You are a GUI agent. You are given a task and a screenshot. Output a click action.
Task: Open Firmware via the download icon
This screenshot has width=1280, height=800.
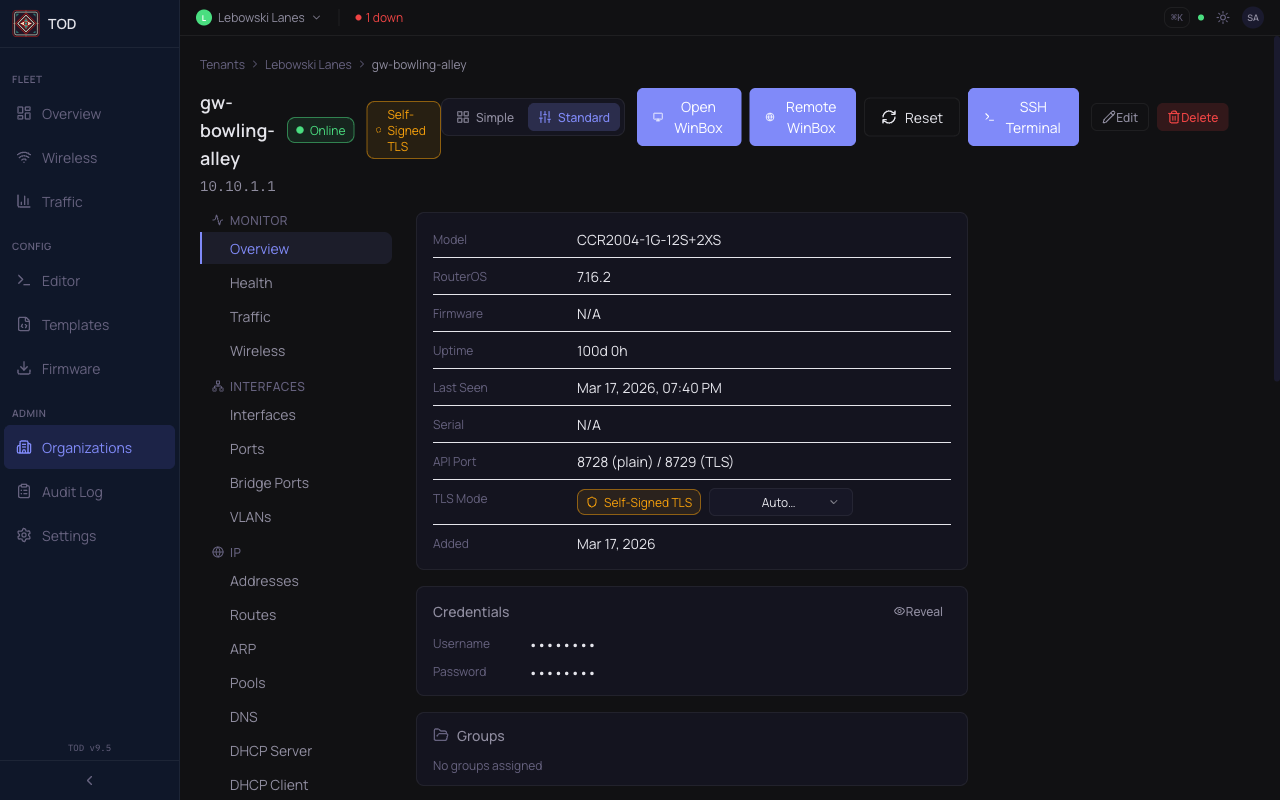(24, 368)
